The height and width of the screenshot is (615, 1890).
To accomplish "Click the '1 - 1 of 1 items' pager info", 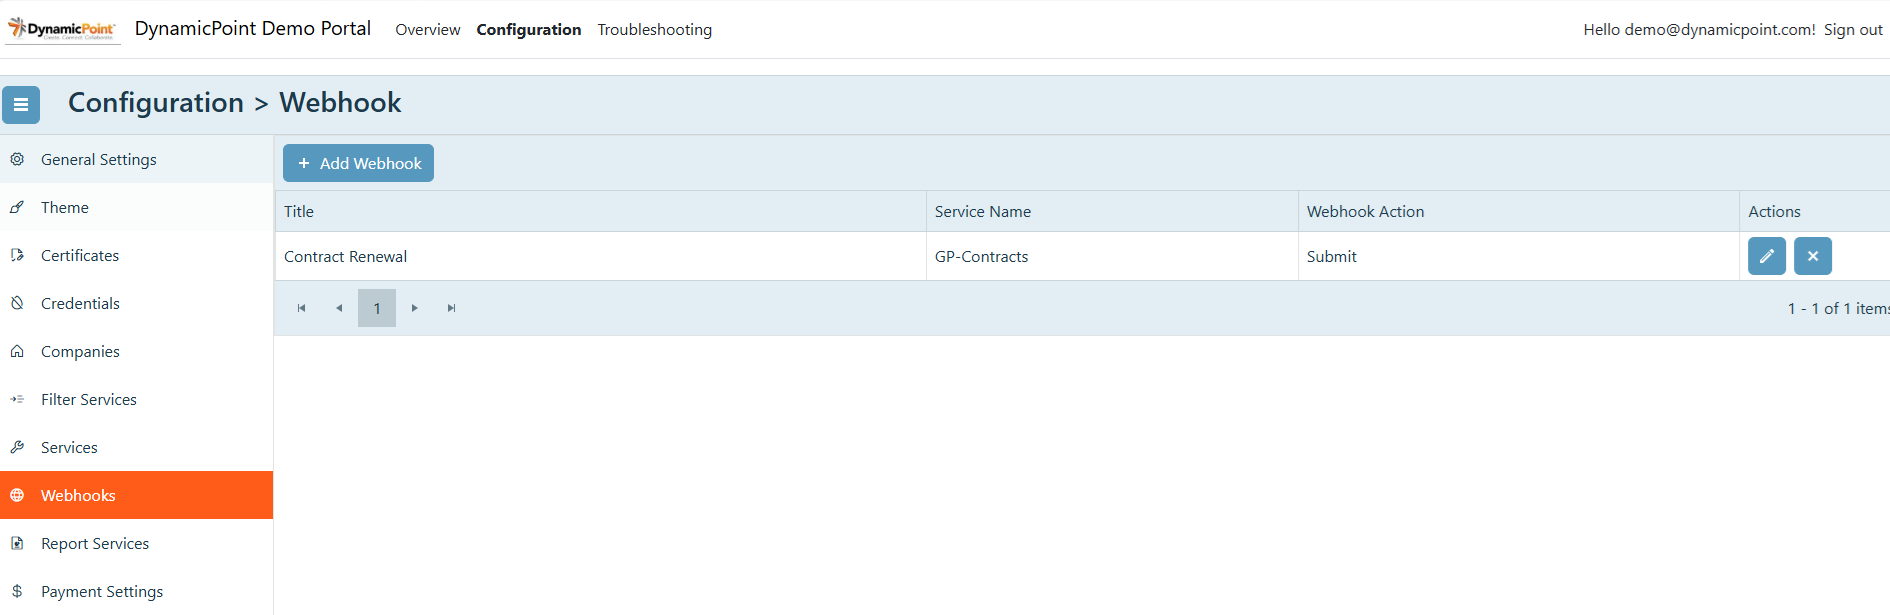I will (x=1838, y=308).
